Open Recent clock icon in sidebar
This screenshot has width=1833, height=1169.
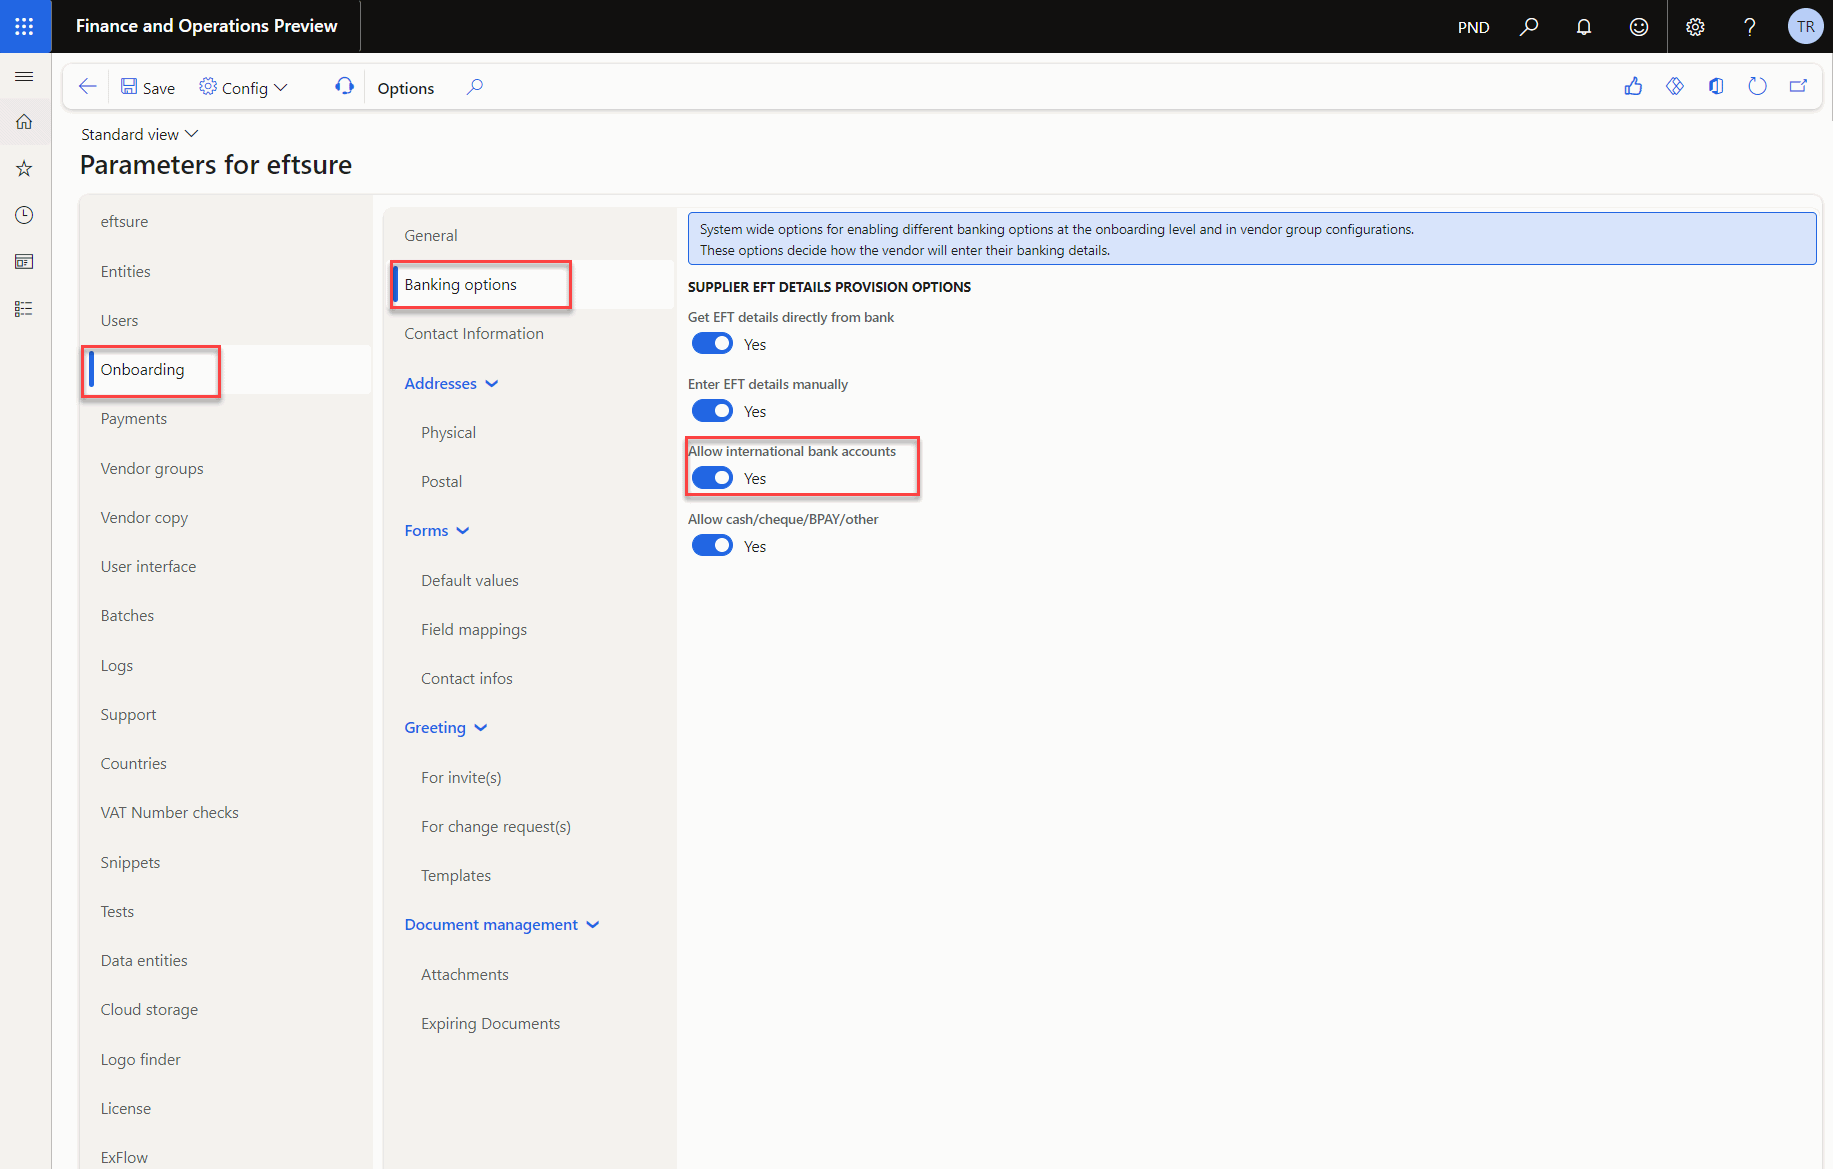click(x=25, y=215)
